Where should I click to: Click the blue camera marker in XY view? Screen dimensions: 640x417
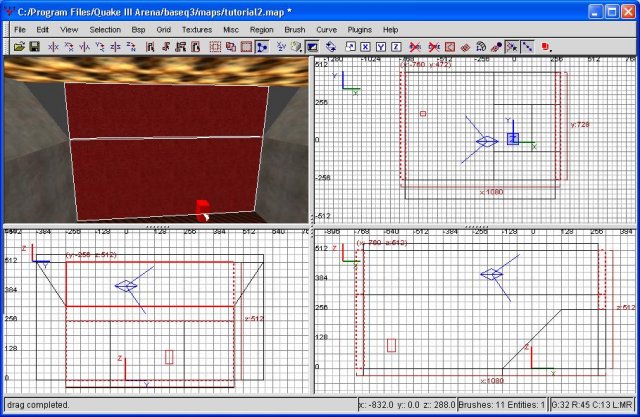click(x=487, y=142)
